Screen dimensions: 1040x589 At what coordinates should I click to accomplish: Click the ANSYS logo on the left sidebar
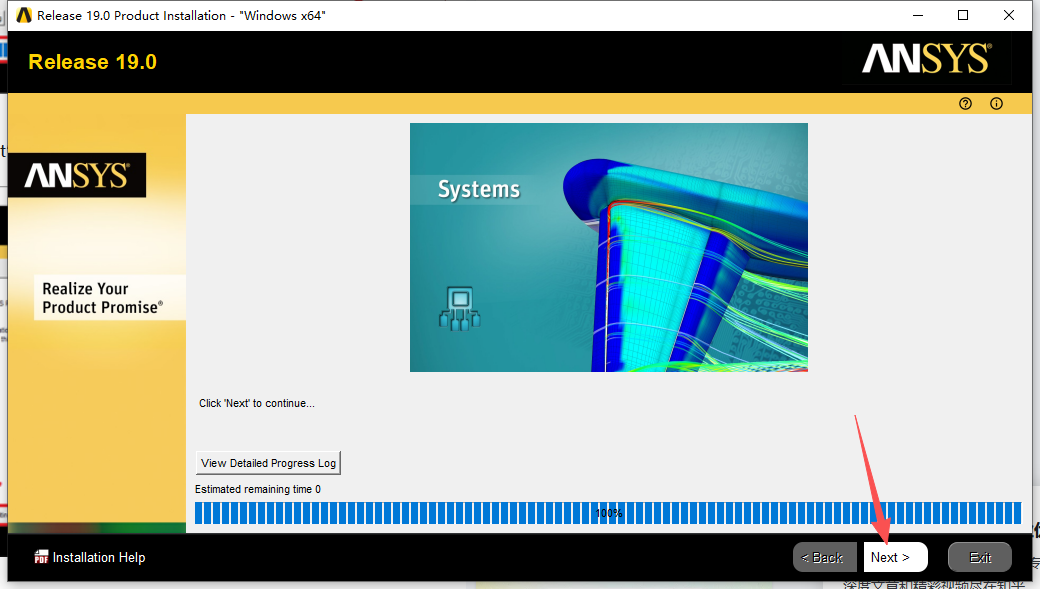(76, 174)
